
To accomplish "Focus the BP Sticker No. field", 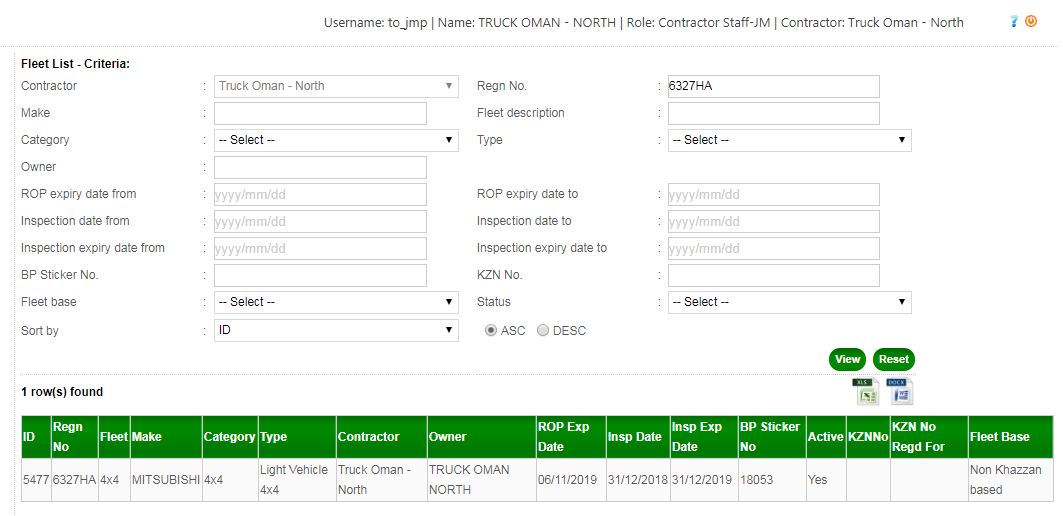I will (320, 275).
